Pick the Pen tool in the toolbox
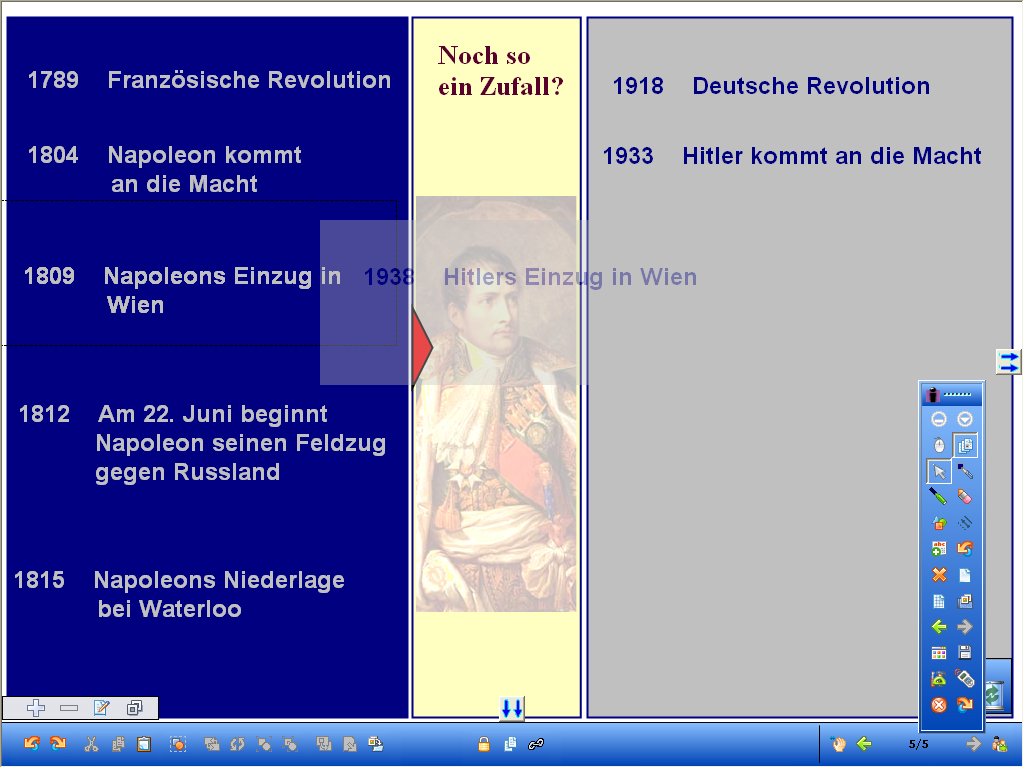The height and width of the screenshot is (768, 1024). [965, 471]
